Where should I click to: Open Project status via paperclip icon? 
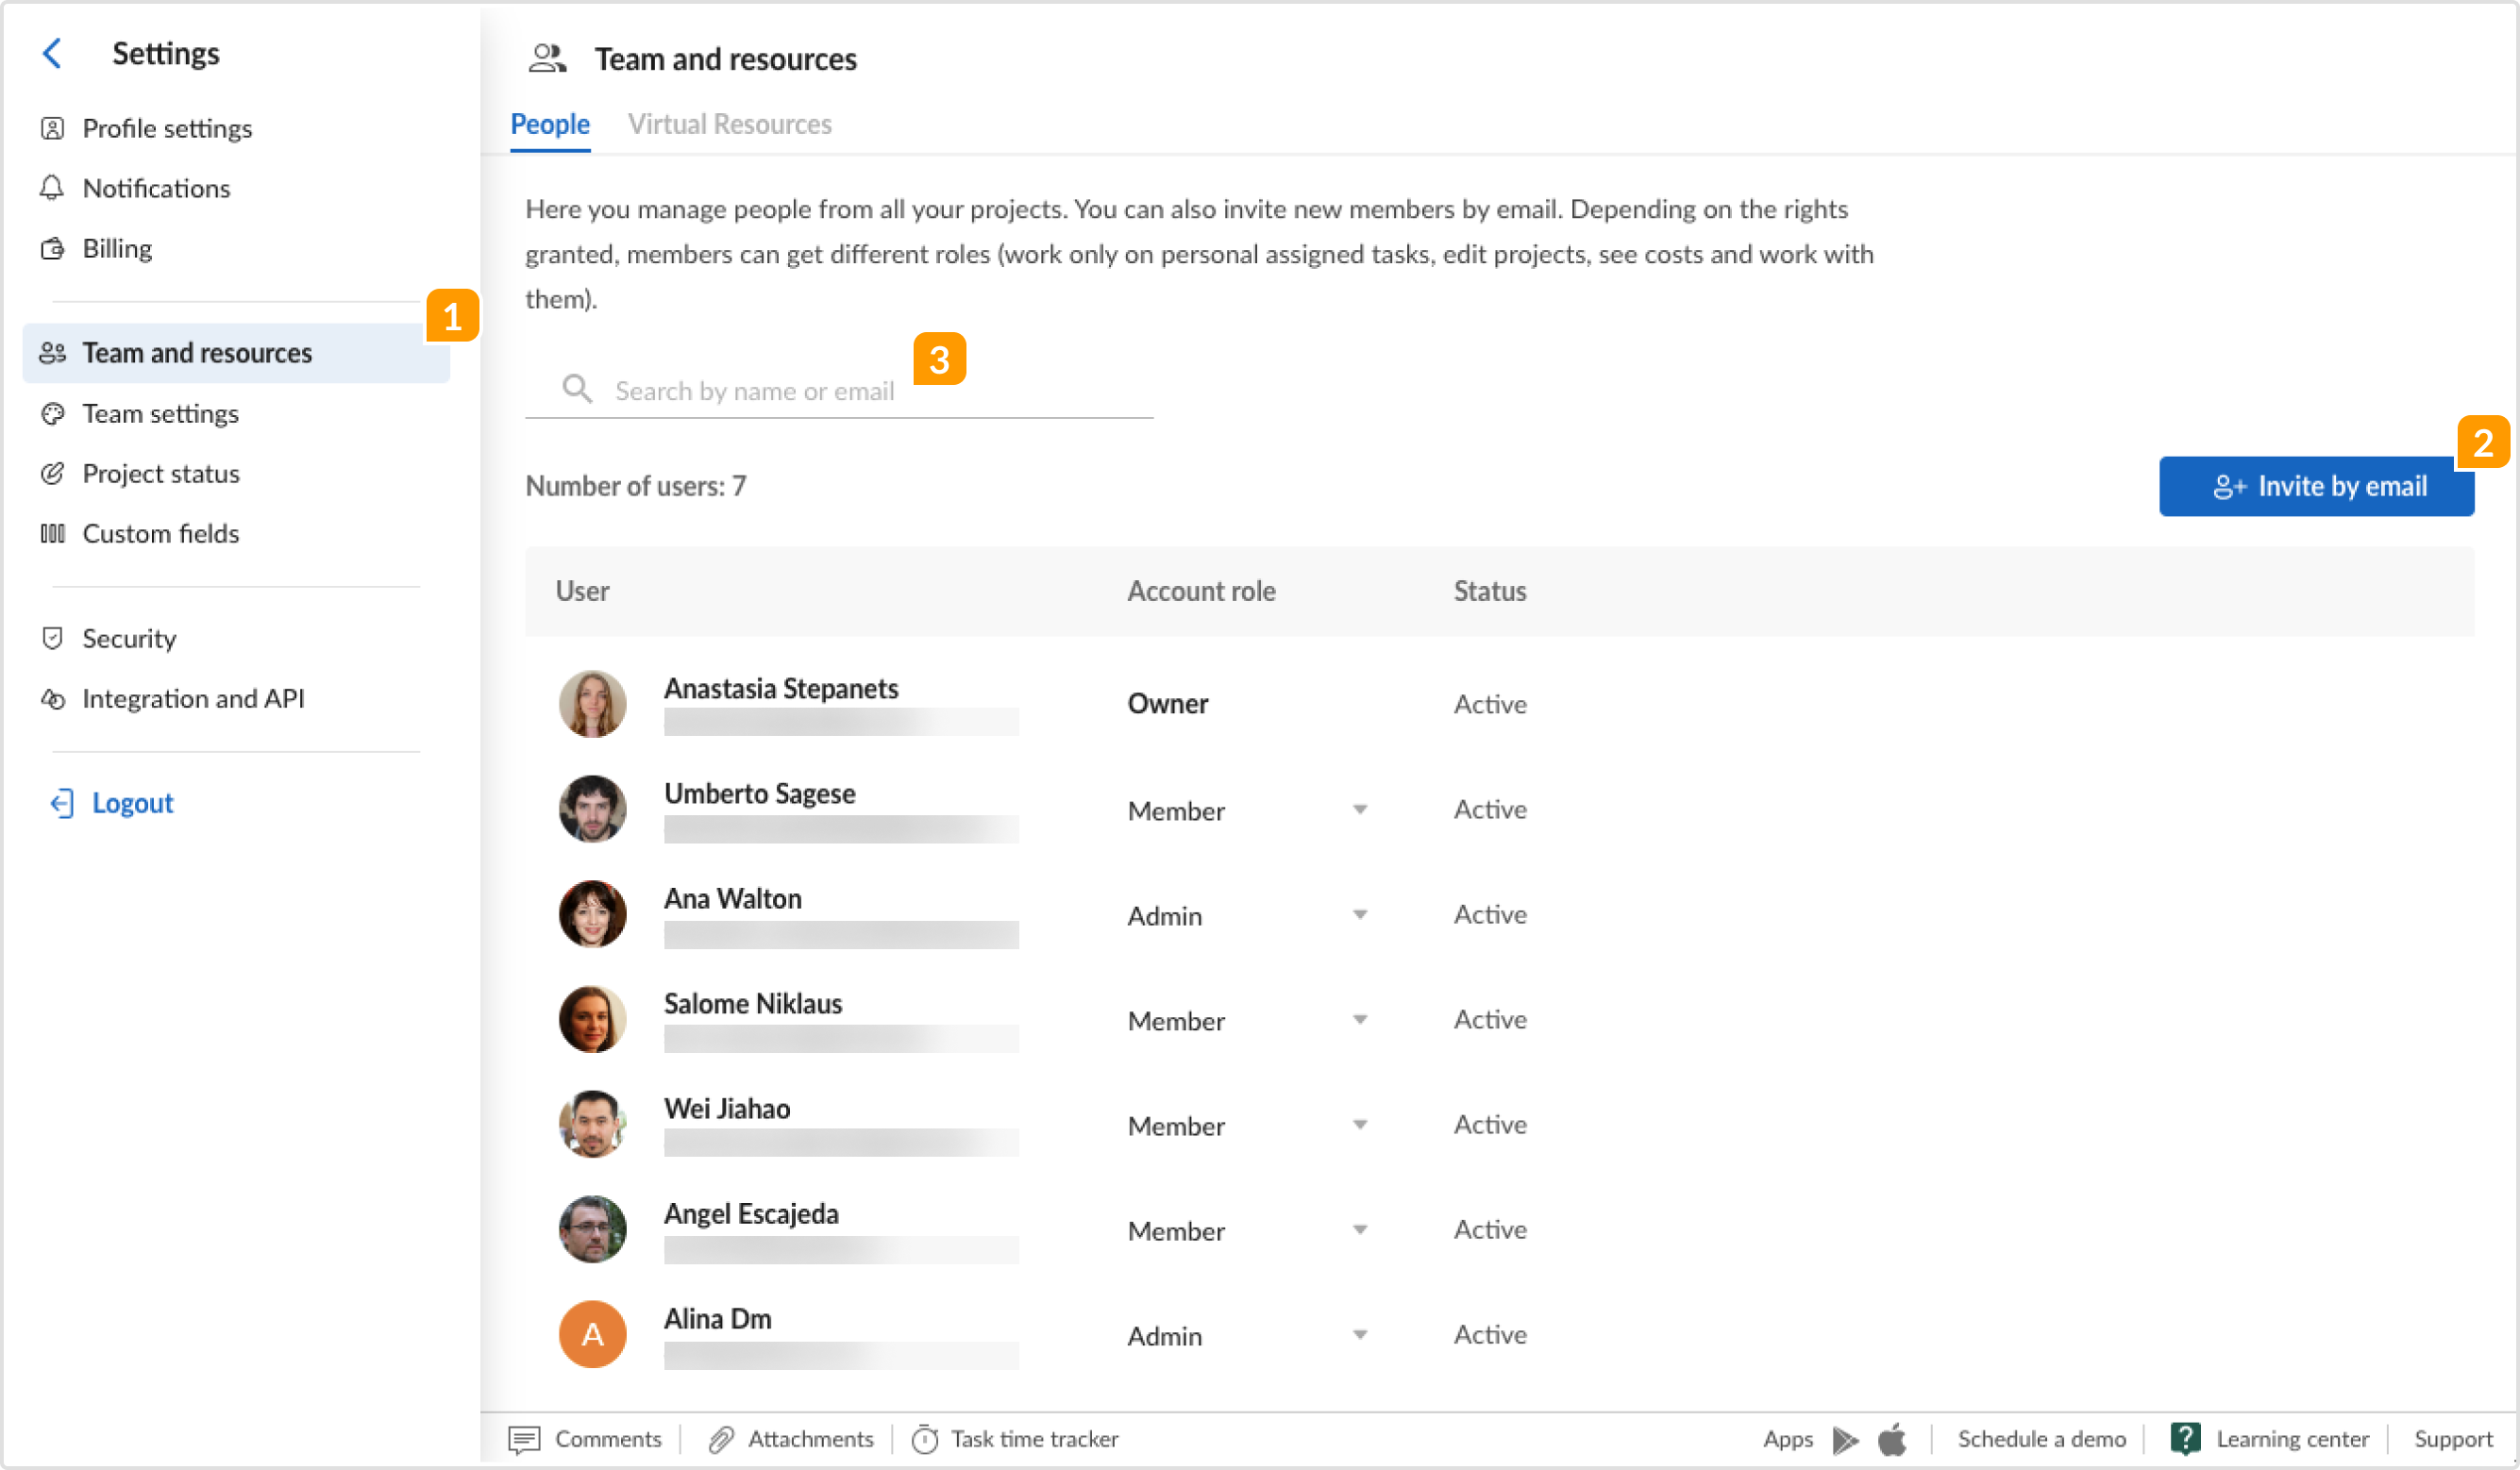tap(53, 473)
